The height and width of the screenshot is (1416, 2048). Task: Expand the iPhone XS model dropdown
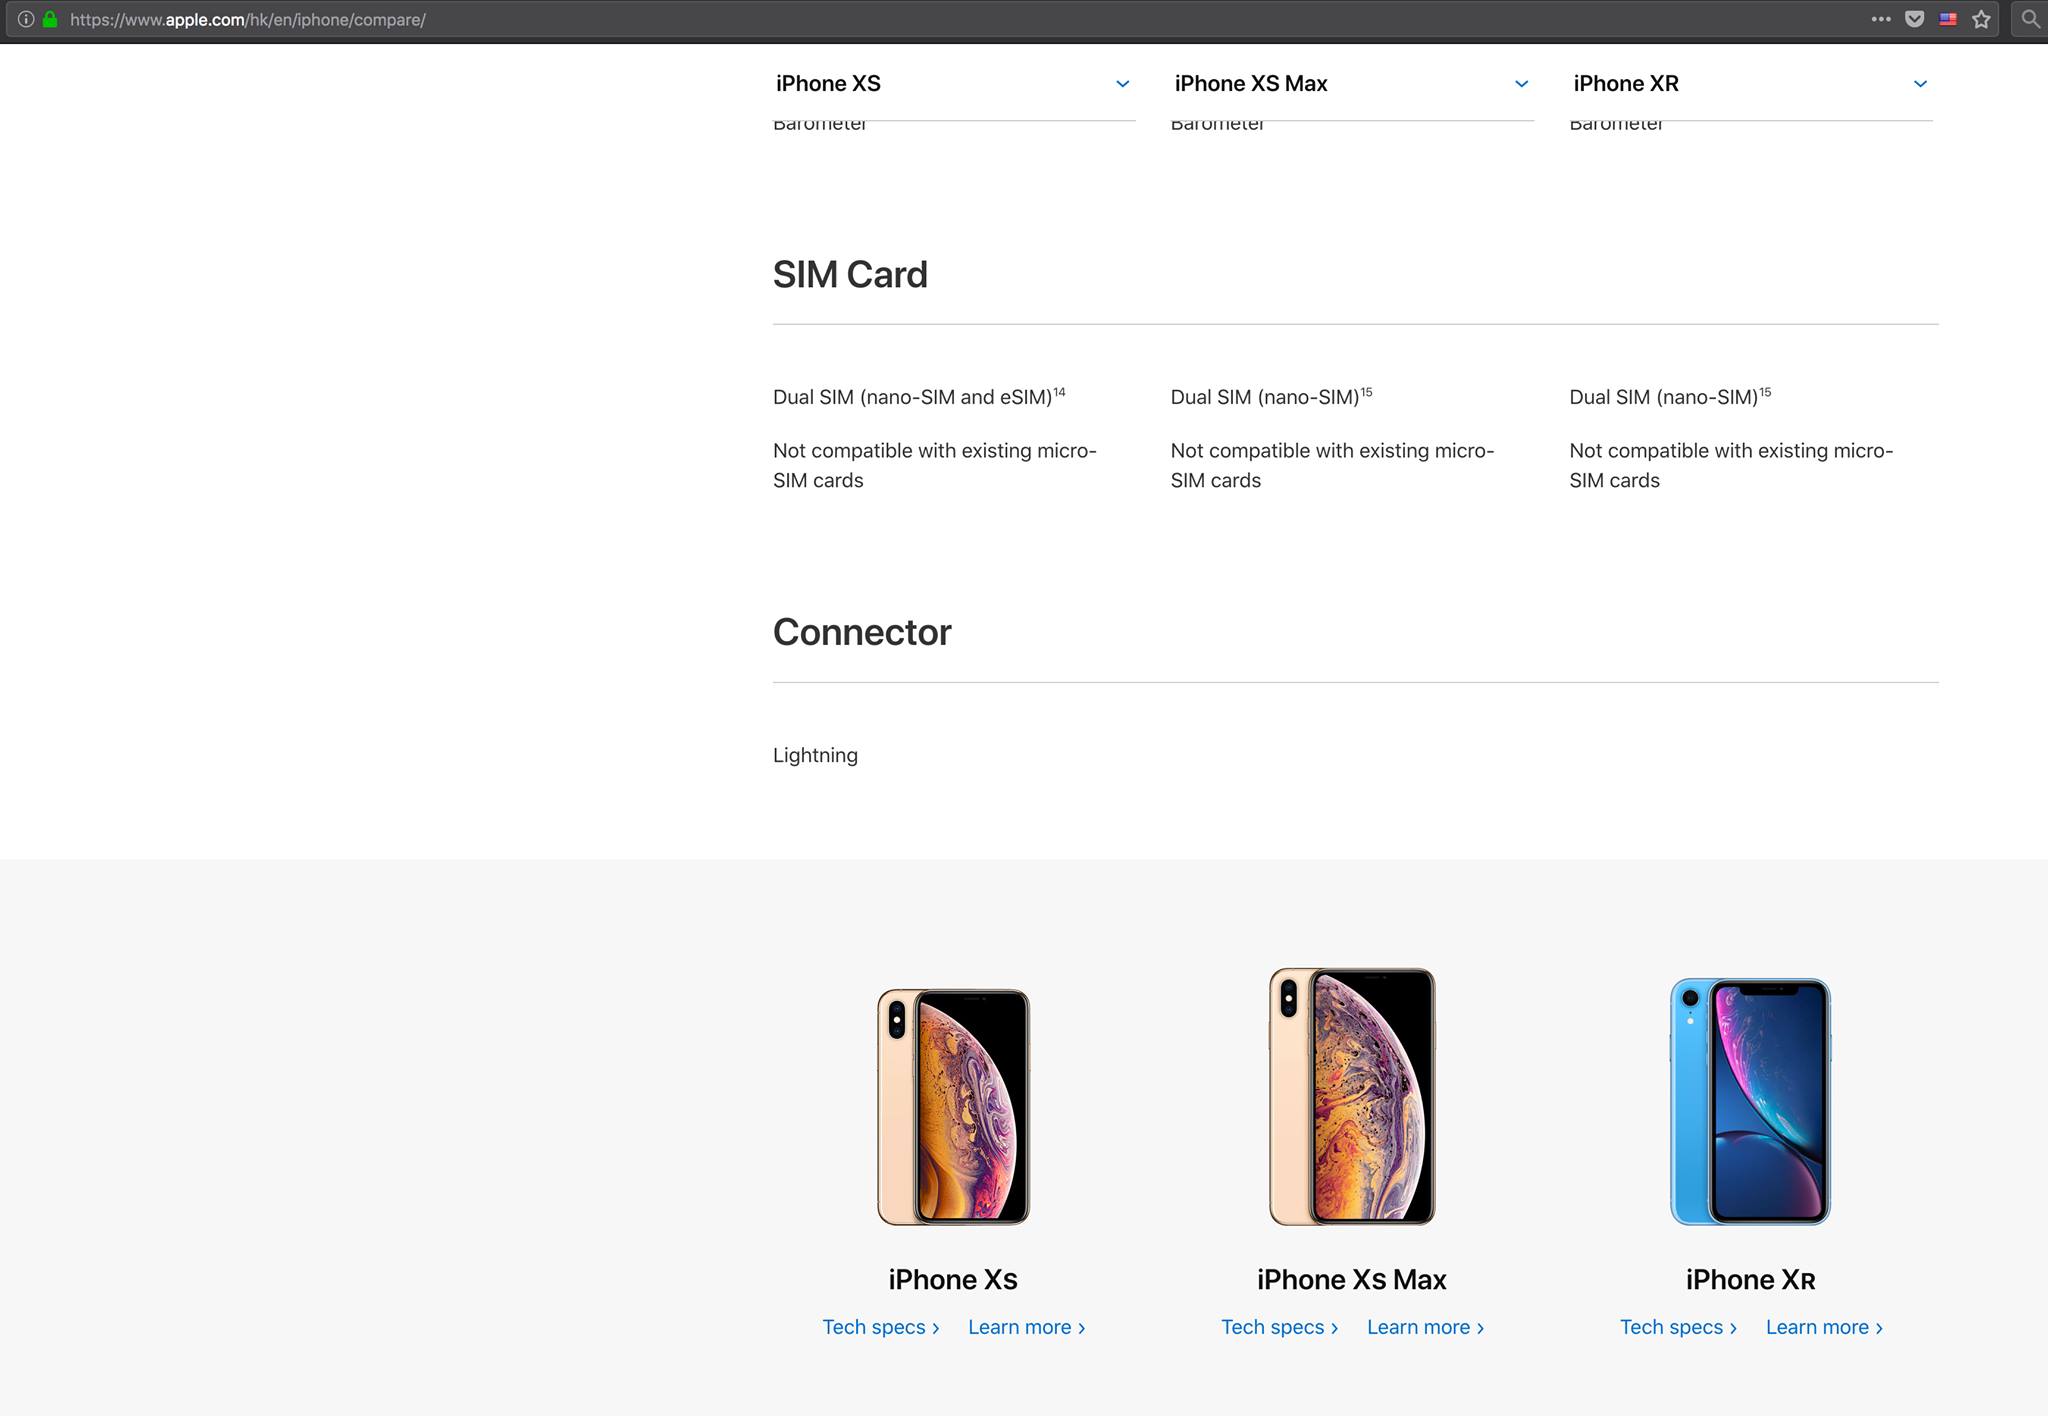(1122, 84)
